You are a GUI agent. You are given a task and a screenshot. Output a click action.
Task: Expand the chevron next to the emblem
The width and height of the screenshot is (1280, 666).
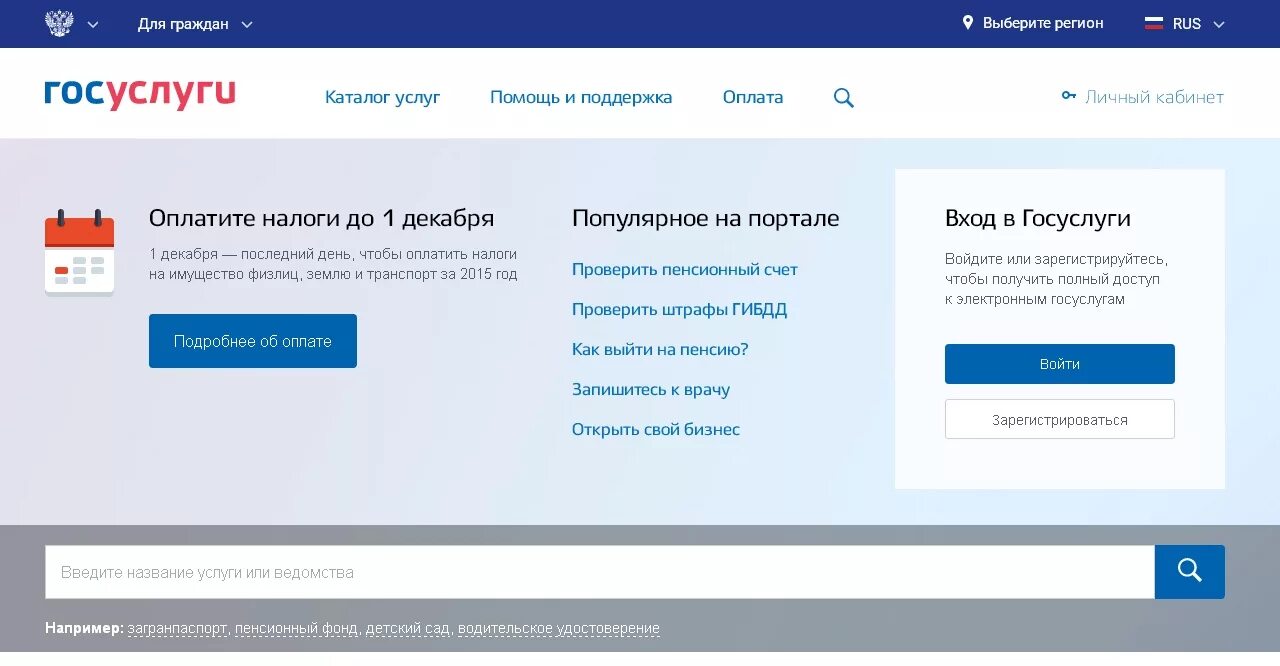[93, 25]
